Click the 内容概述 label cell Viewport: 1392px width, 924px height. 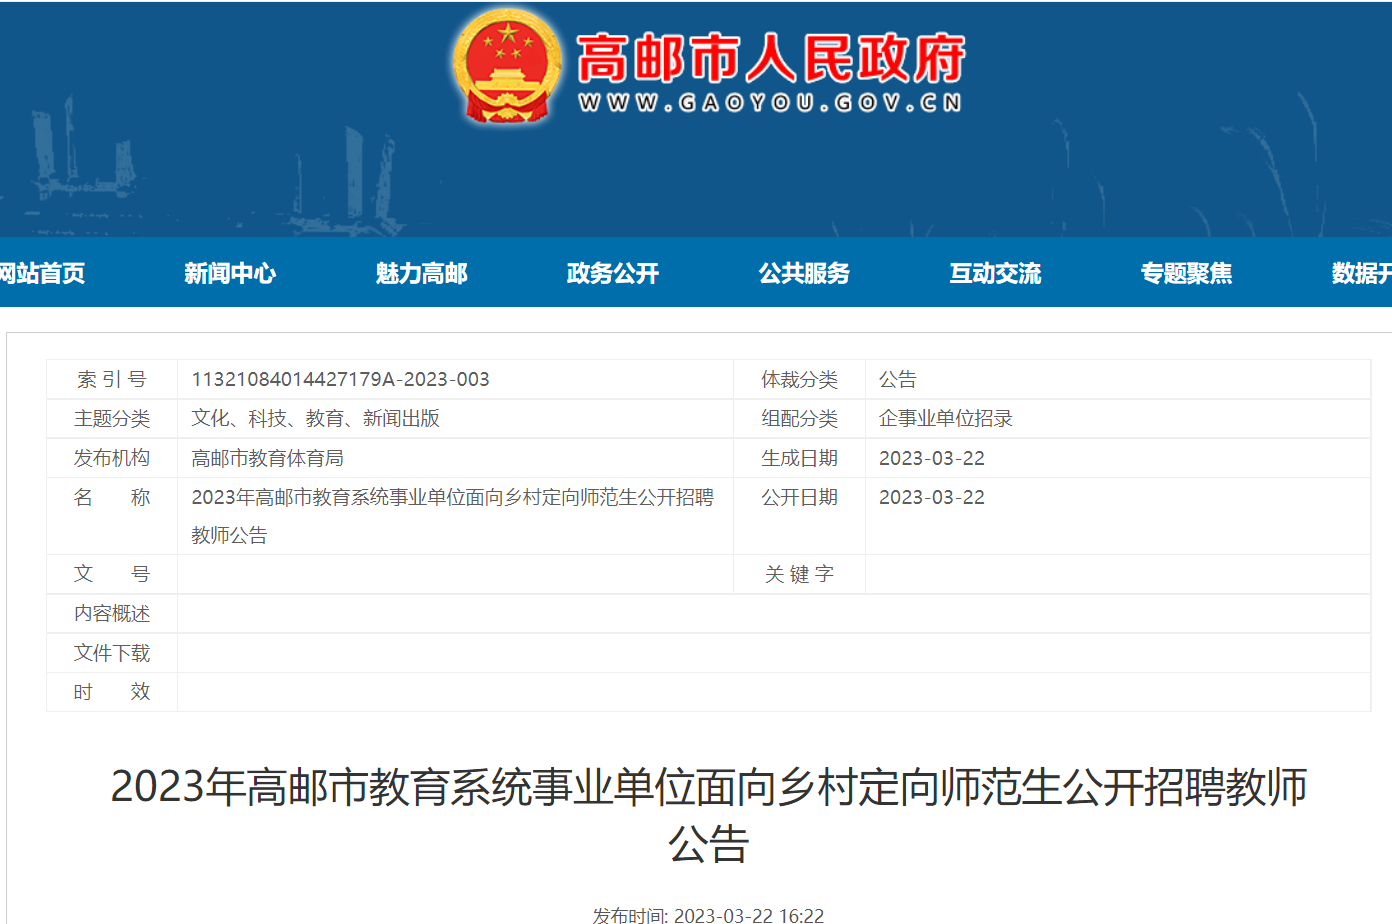coord(112,614)
